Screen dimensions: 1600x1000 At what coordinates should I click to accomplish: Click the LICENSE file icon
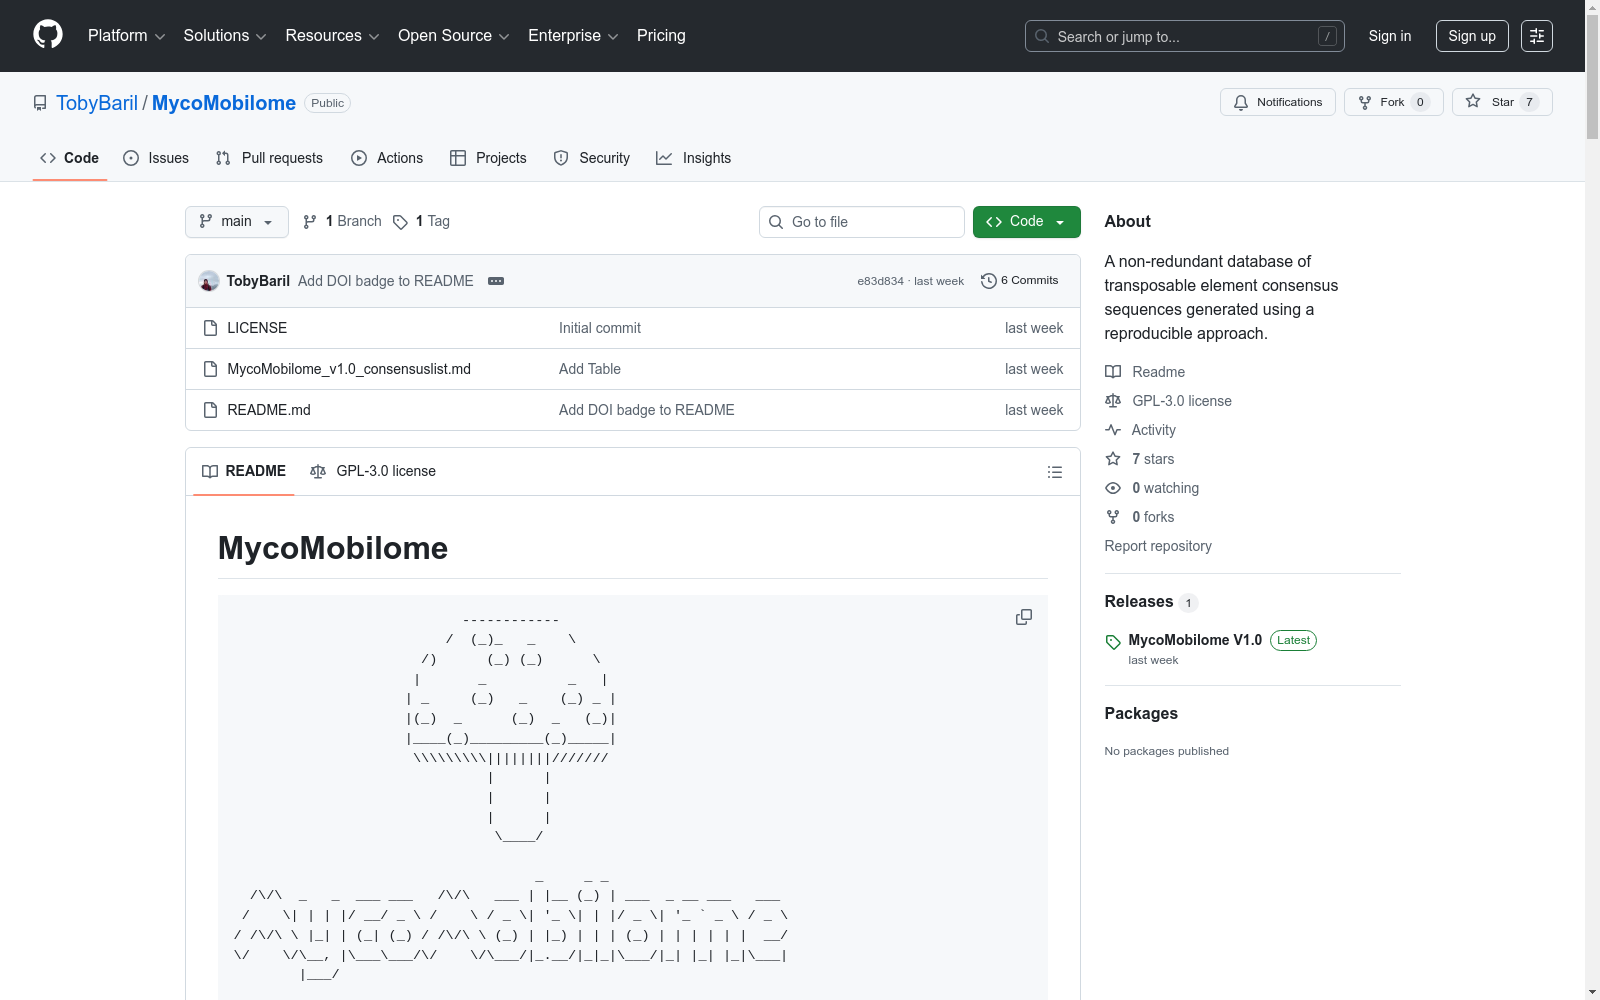(x=210, y=328)
